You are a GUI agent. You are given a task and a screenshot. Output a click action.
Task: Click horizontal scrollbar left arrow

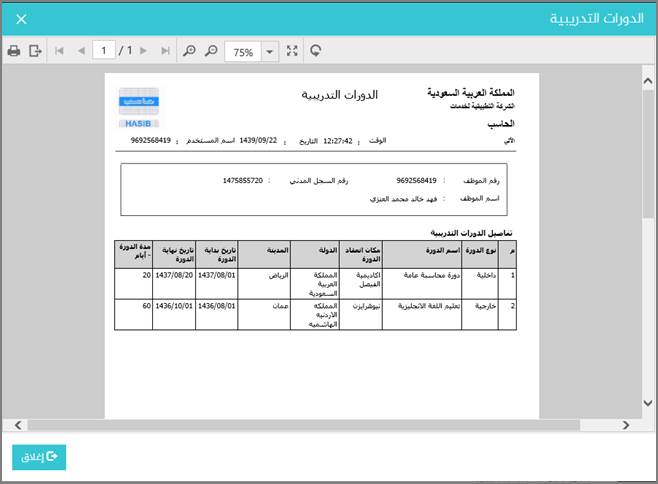tap(18, 425)
